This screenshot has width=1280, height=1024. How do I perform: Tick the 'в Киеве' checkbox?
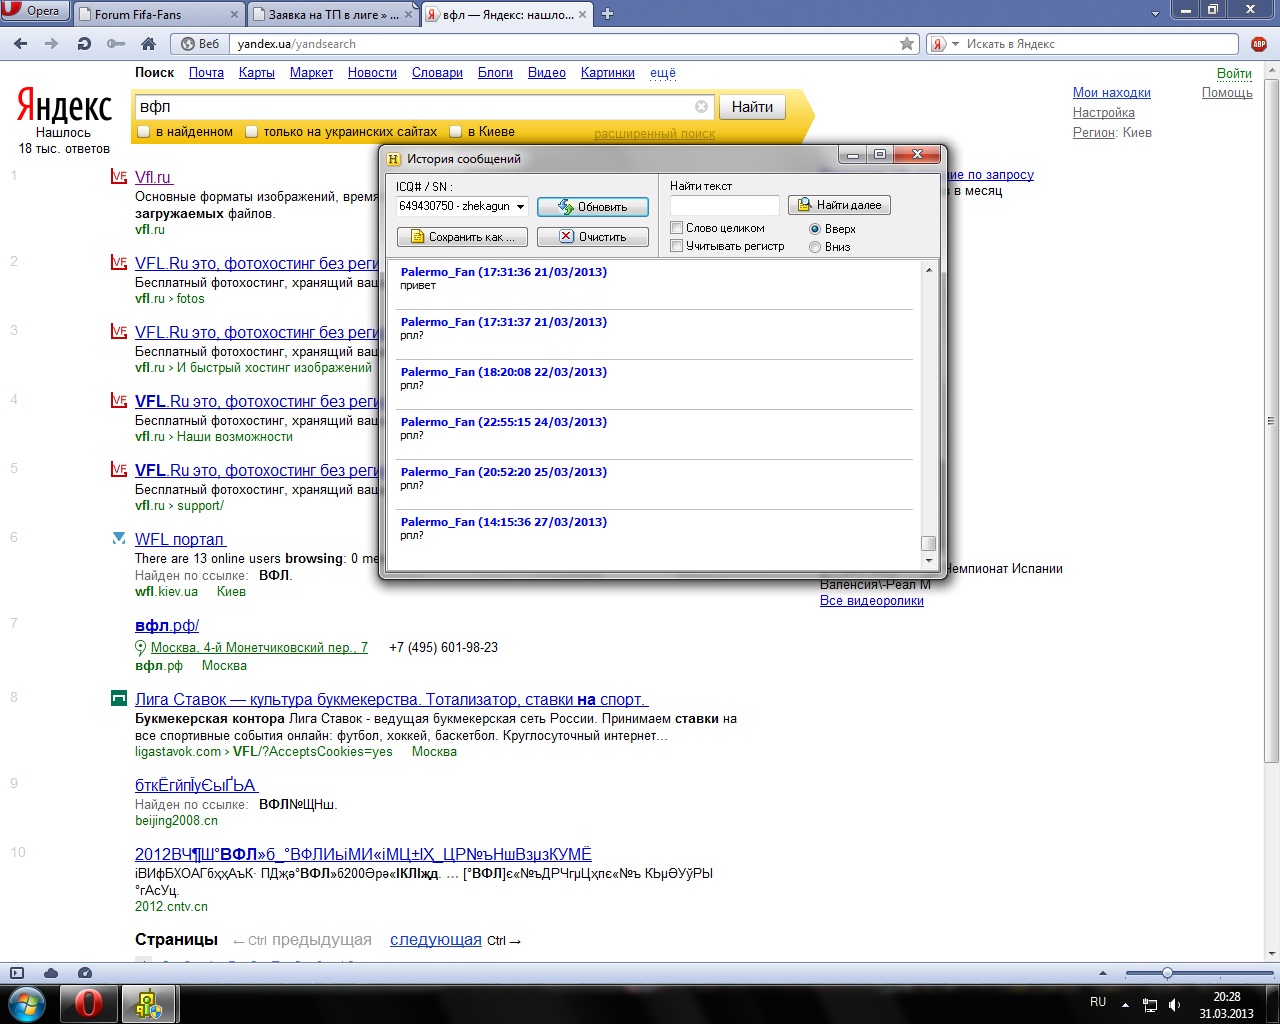[456, 132]
